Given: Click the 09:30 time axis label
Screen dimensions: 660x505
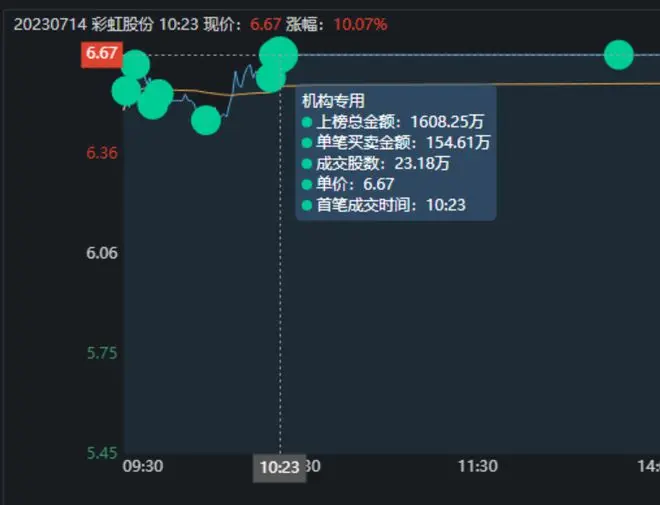Looking at the screenshot, I should coord(142,467).
